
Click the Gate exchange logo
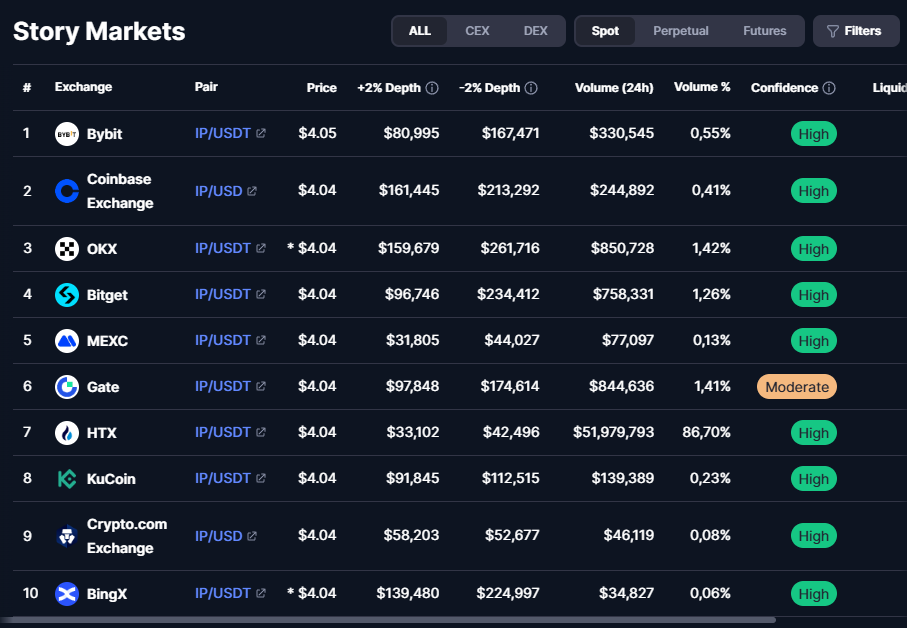67,387
